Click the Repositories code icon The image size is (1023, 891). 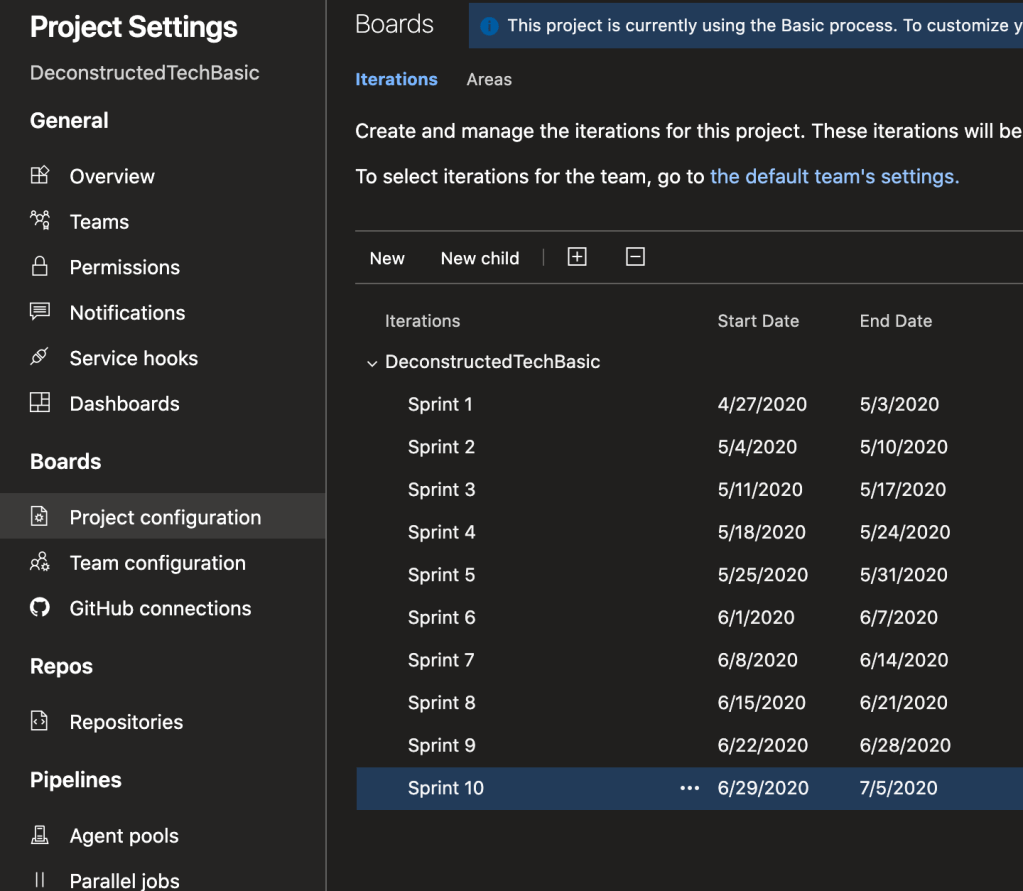click(40, 721)
